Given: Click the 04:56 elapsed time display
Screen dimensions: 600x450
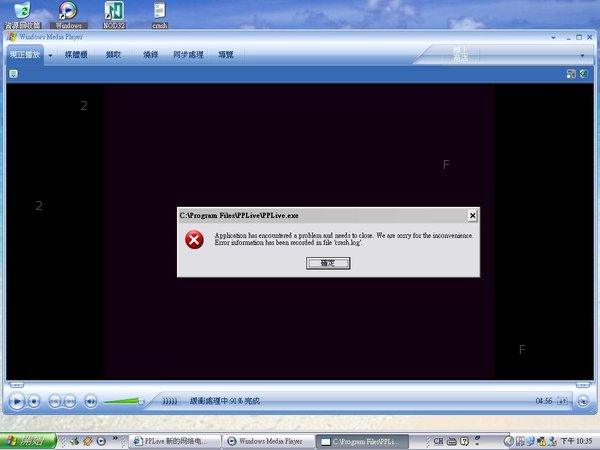Looking at the screenshot, I should click(x=544, y=401).
